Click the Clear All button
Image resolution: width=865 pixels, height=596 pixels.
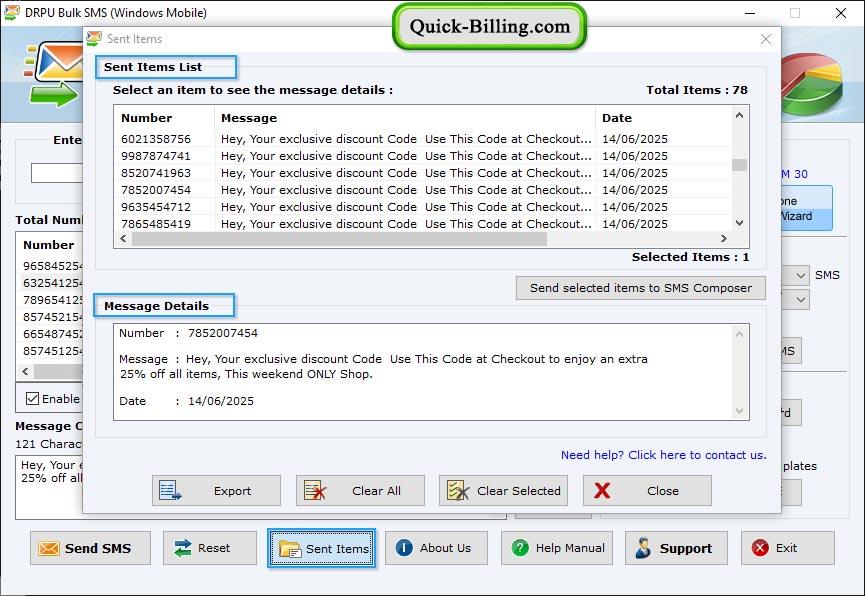tap(360, 491)
